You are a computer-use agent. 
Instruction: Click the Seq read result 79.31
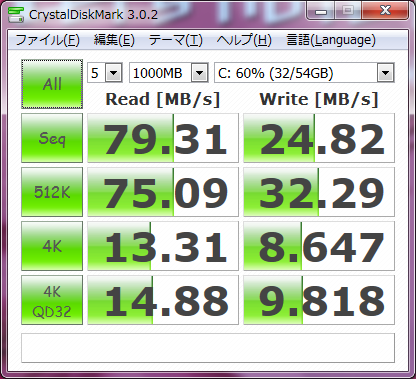[x=163, y=138]
